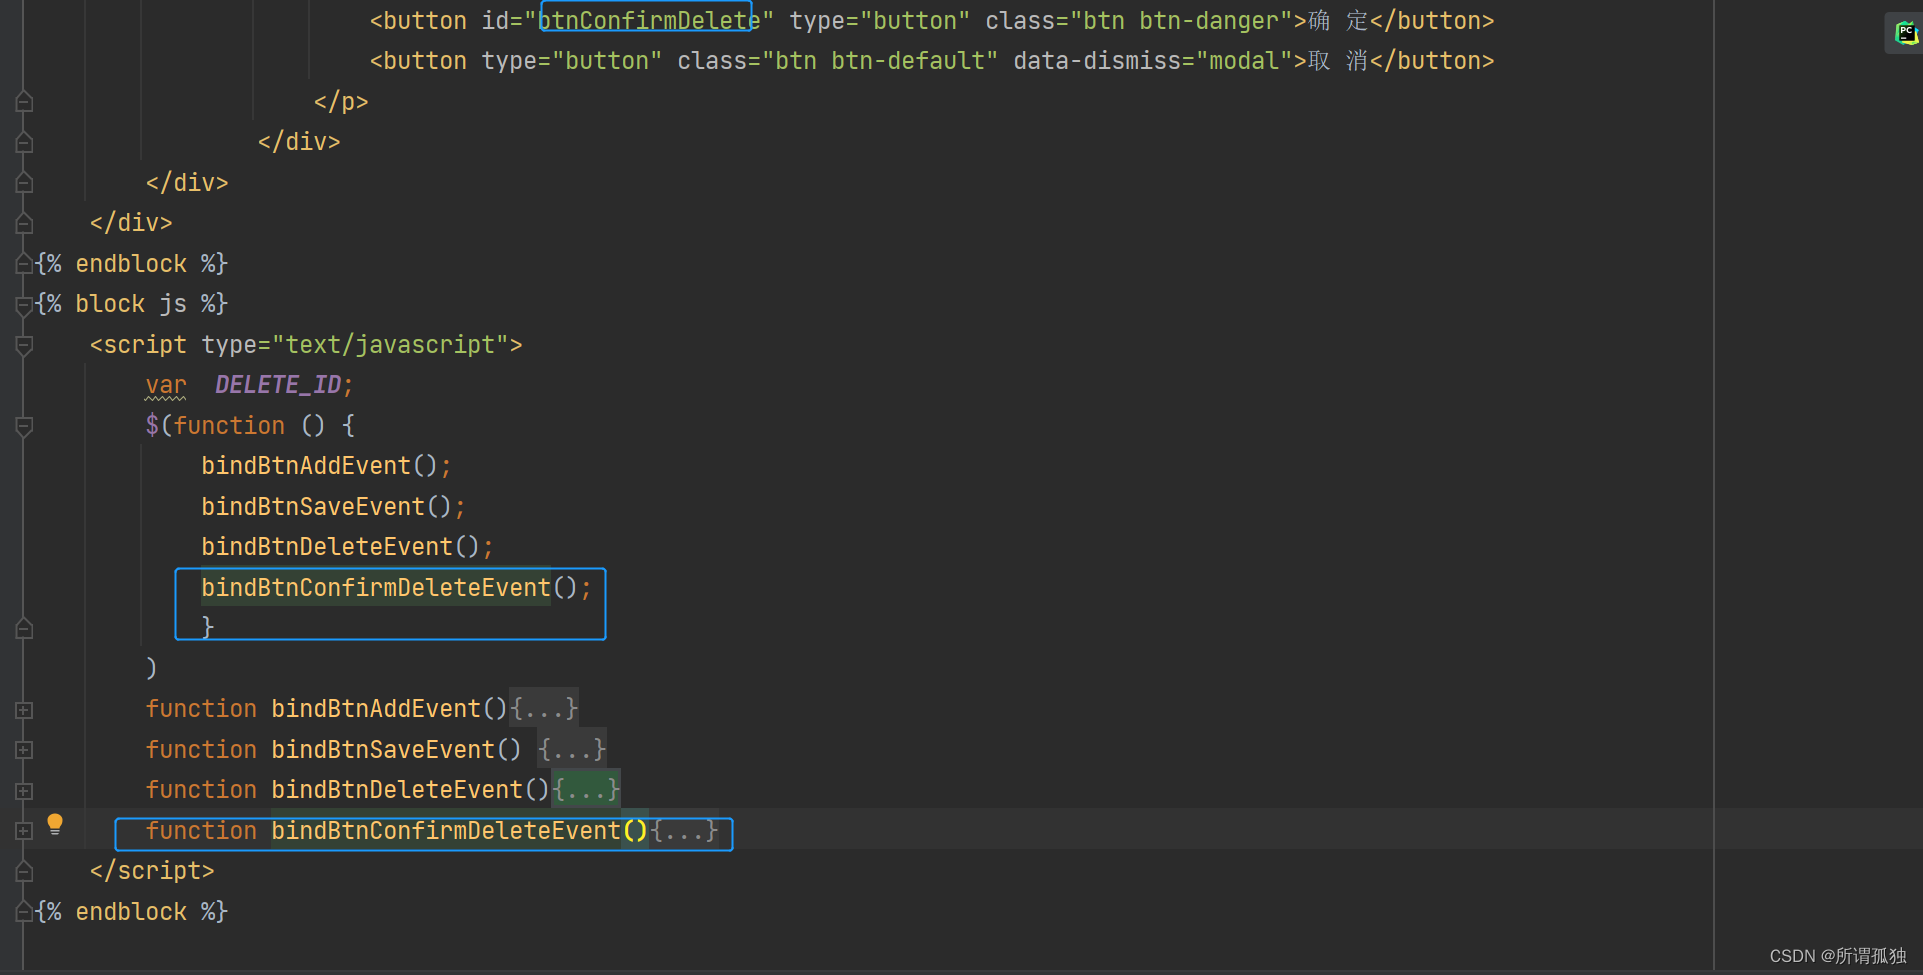Collapse the script tag fold marker
1923x975 pixels.
[24, 346]
